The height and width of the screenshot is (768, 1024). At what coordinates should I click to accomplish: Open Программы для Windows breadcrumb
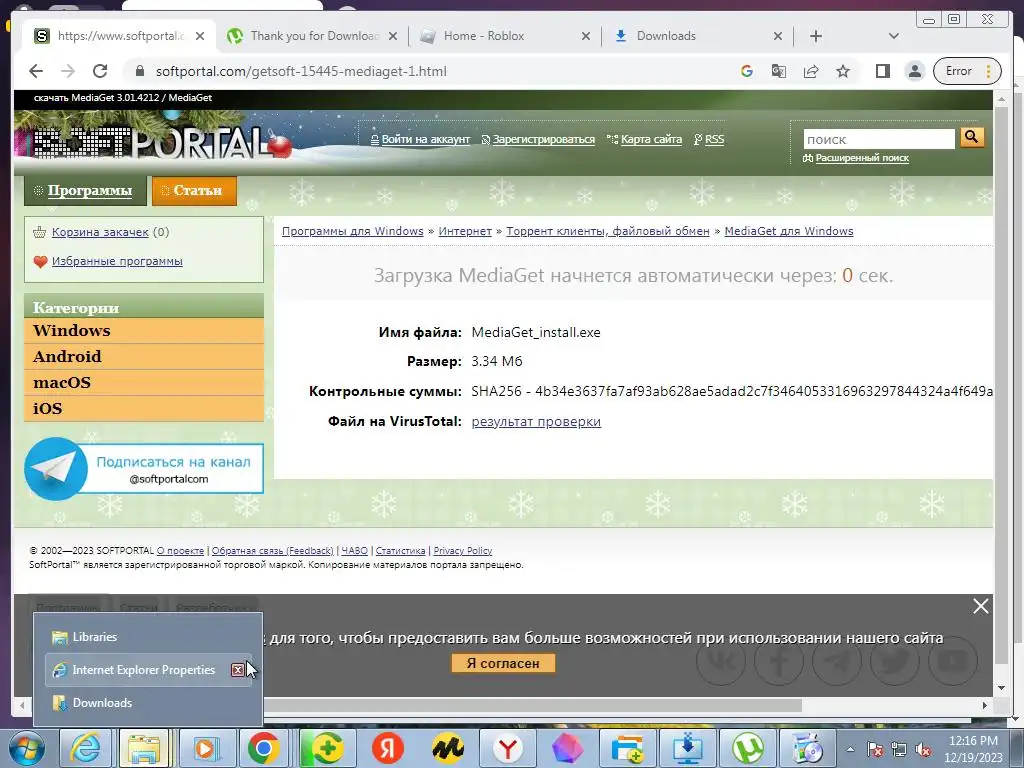click(x=353, y=231)
